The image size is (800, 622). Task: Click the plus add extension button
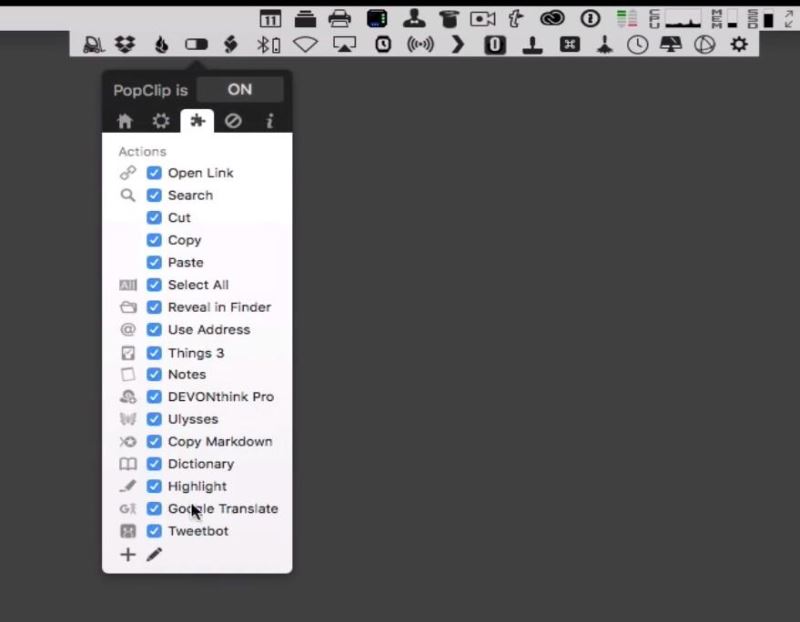point(128,555)
